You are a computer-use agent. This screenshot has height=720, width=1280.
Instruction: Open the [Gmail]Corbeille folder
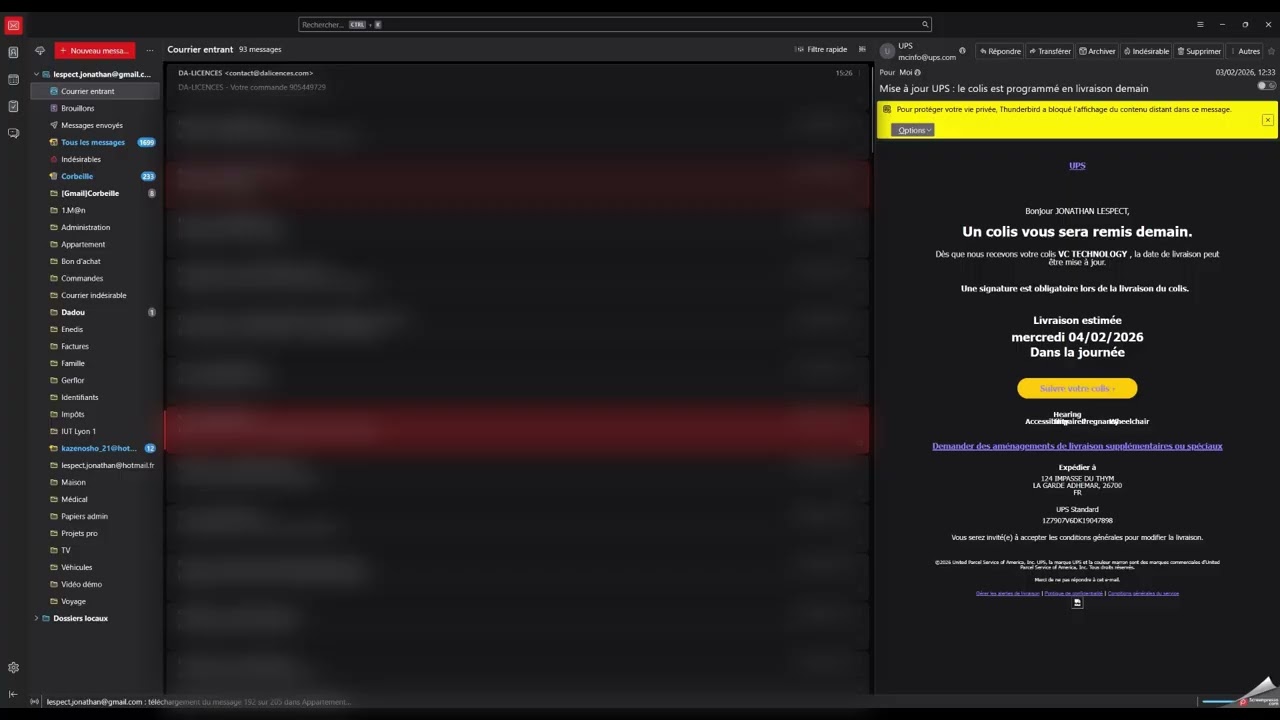coord(95,193)
